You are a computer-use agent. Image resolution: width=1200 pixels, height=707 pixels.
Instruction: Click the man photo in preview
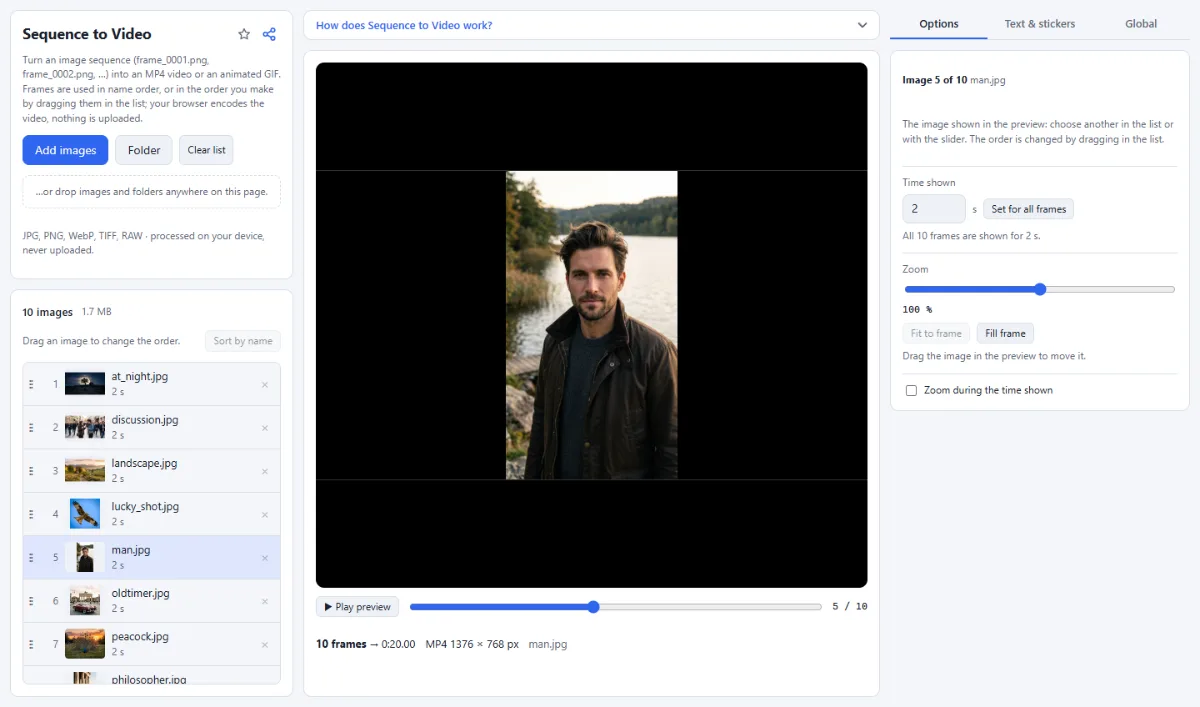click(592, 325)
